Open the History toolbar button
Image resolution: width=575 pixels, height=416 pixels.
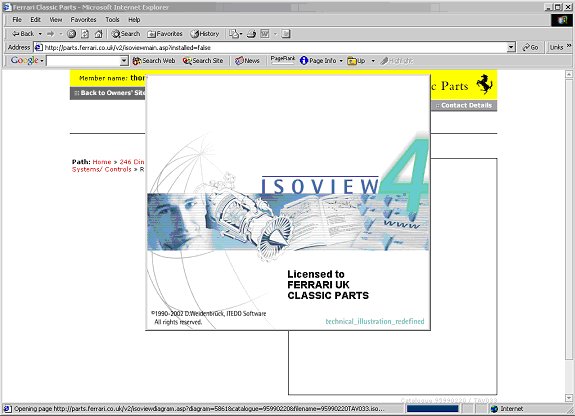click(x=205, y=34)
